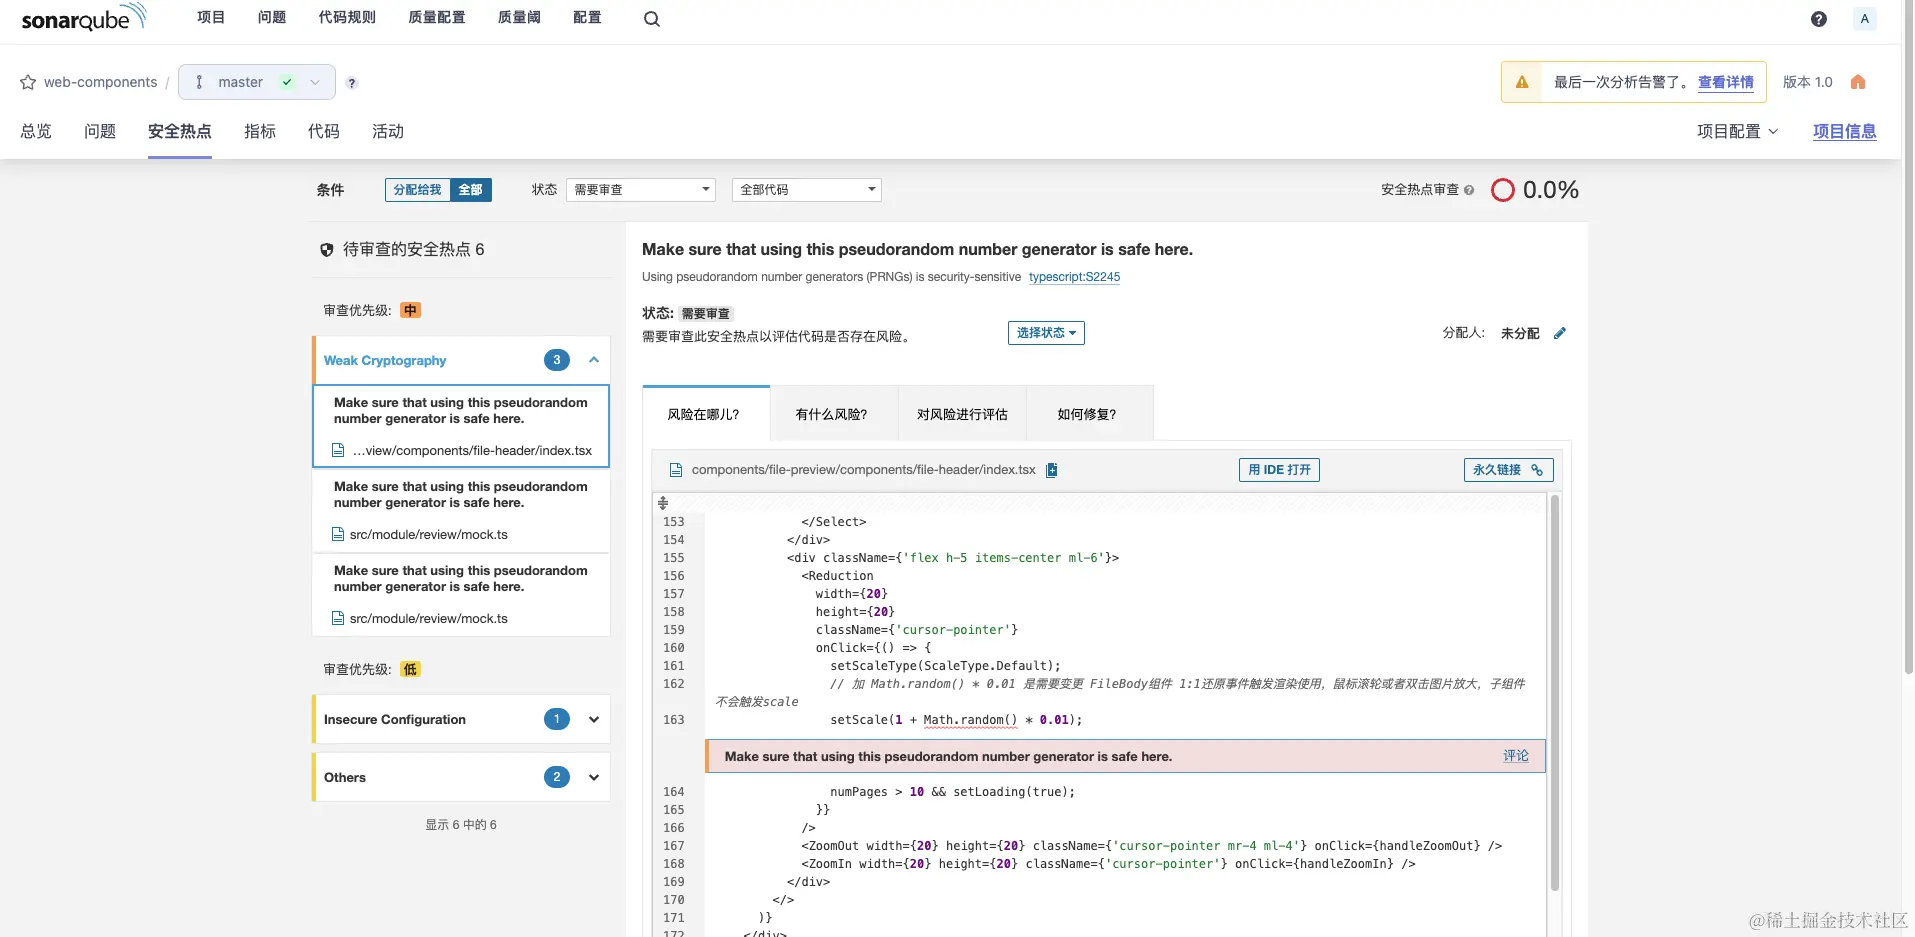Switch to the 活动 tab
The height and width of the screenshot is (937, 1915).
[x=388, y=131]
